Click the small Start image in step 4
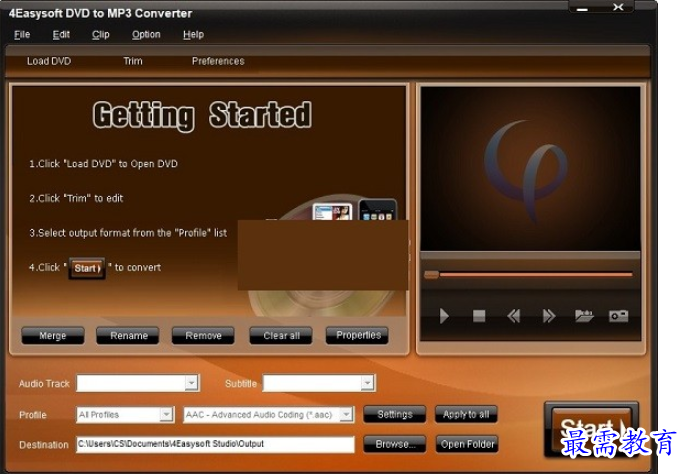The height and width of the screenshot is (474, 685). tap(87, 268)
